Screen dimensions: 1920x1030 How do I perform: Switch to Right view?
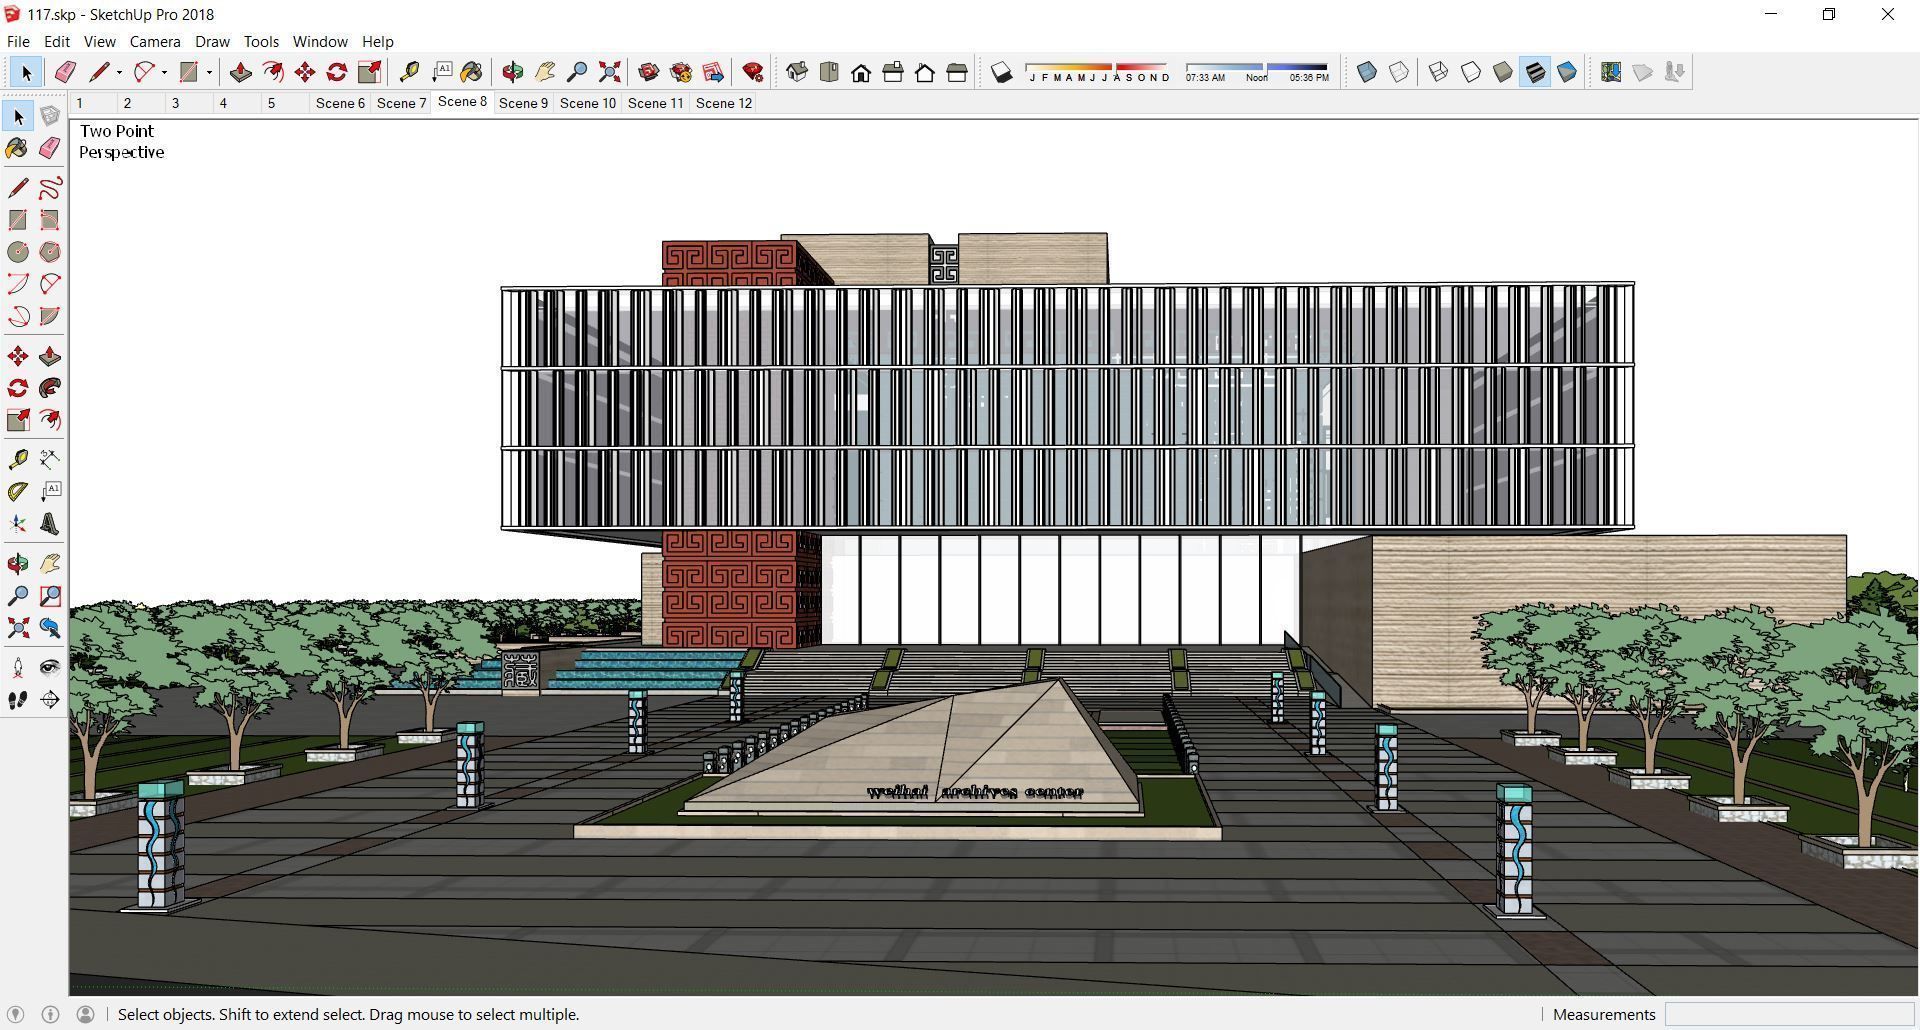tap(893, 72)
